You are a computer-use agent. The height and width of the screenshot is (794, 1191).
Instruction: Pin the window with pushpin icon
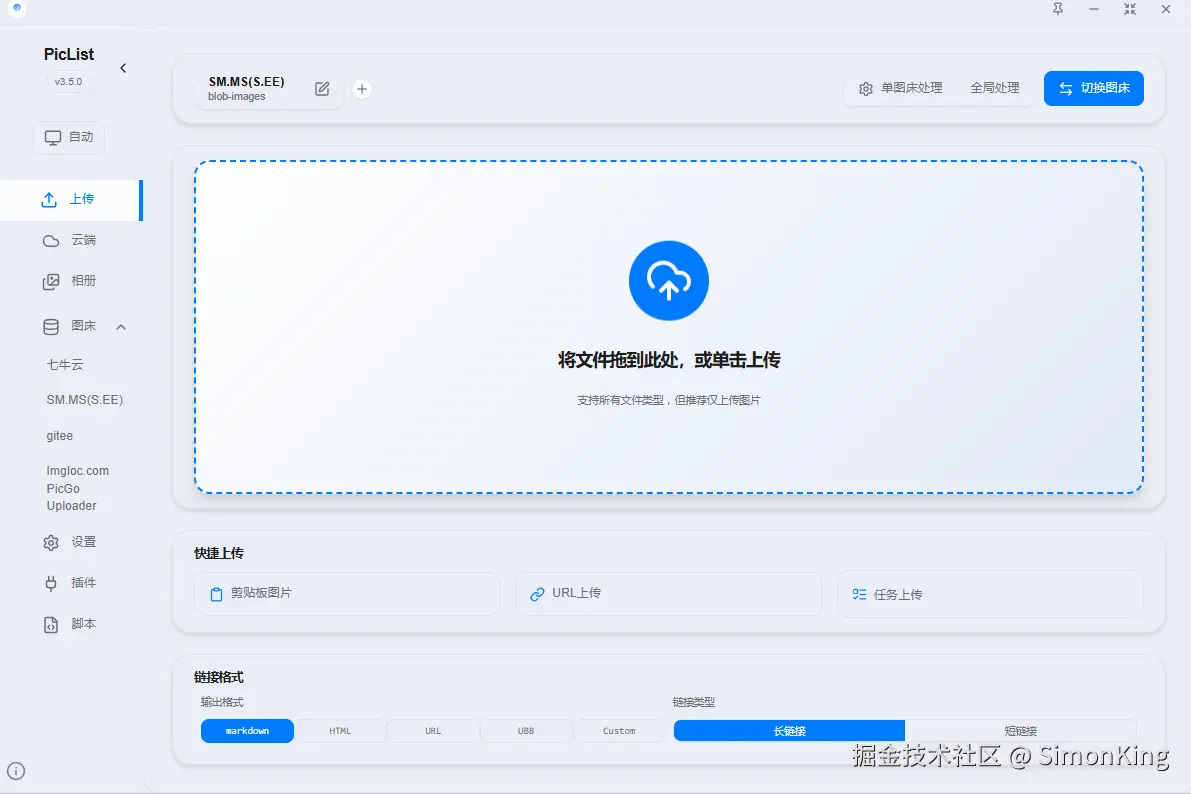[x=1057, y=9]
